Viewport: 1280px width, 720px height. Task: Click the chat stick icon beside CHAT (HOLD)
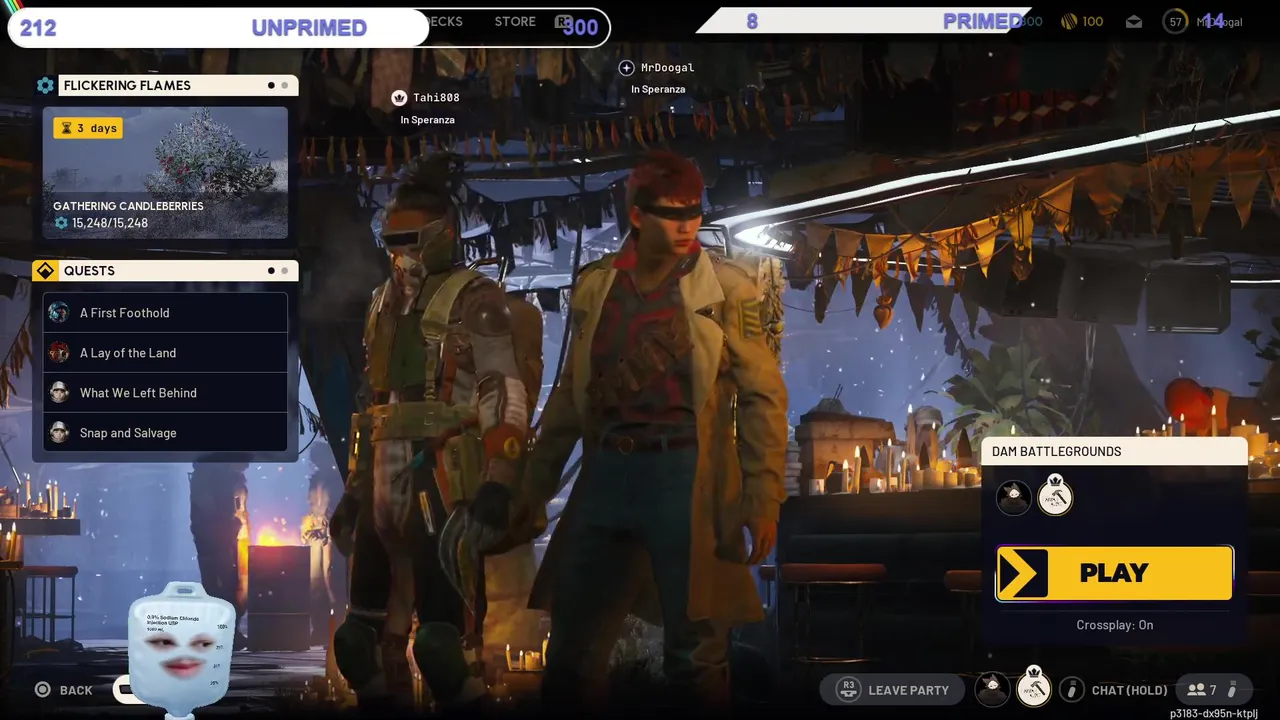1071,689
